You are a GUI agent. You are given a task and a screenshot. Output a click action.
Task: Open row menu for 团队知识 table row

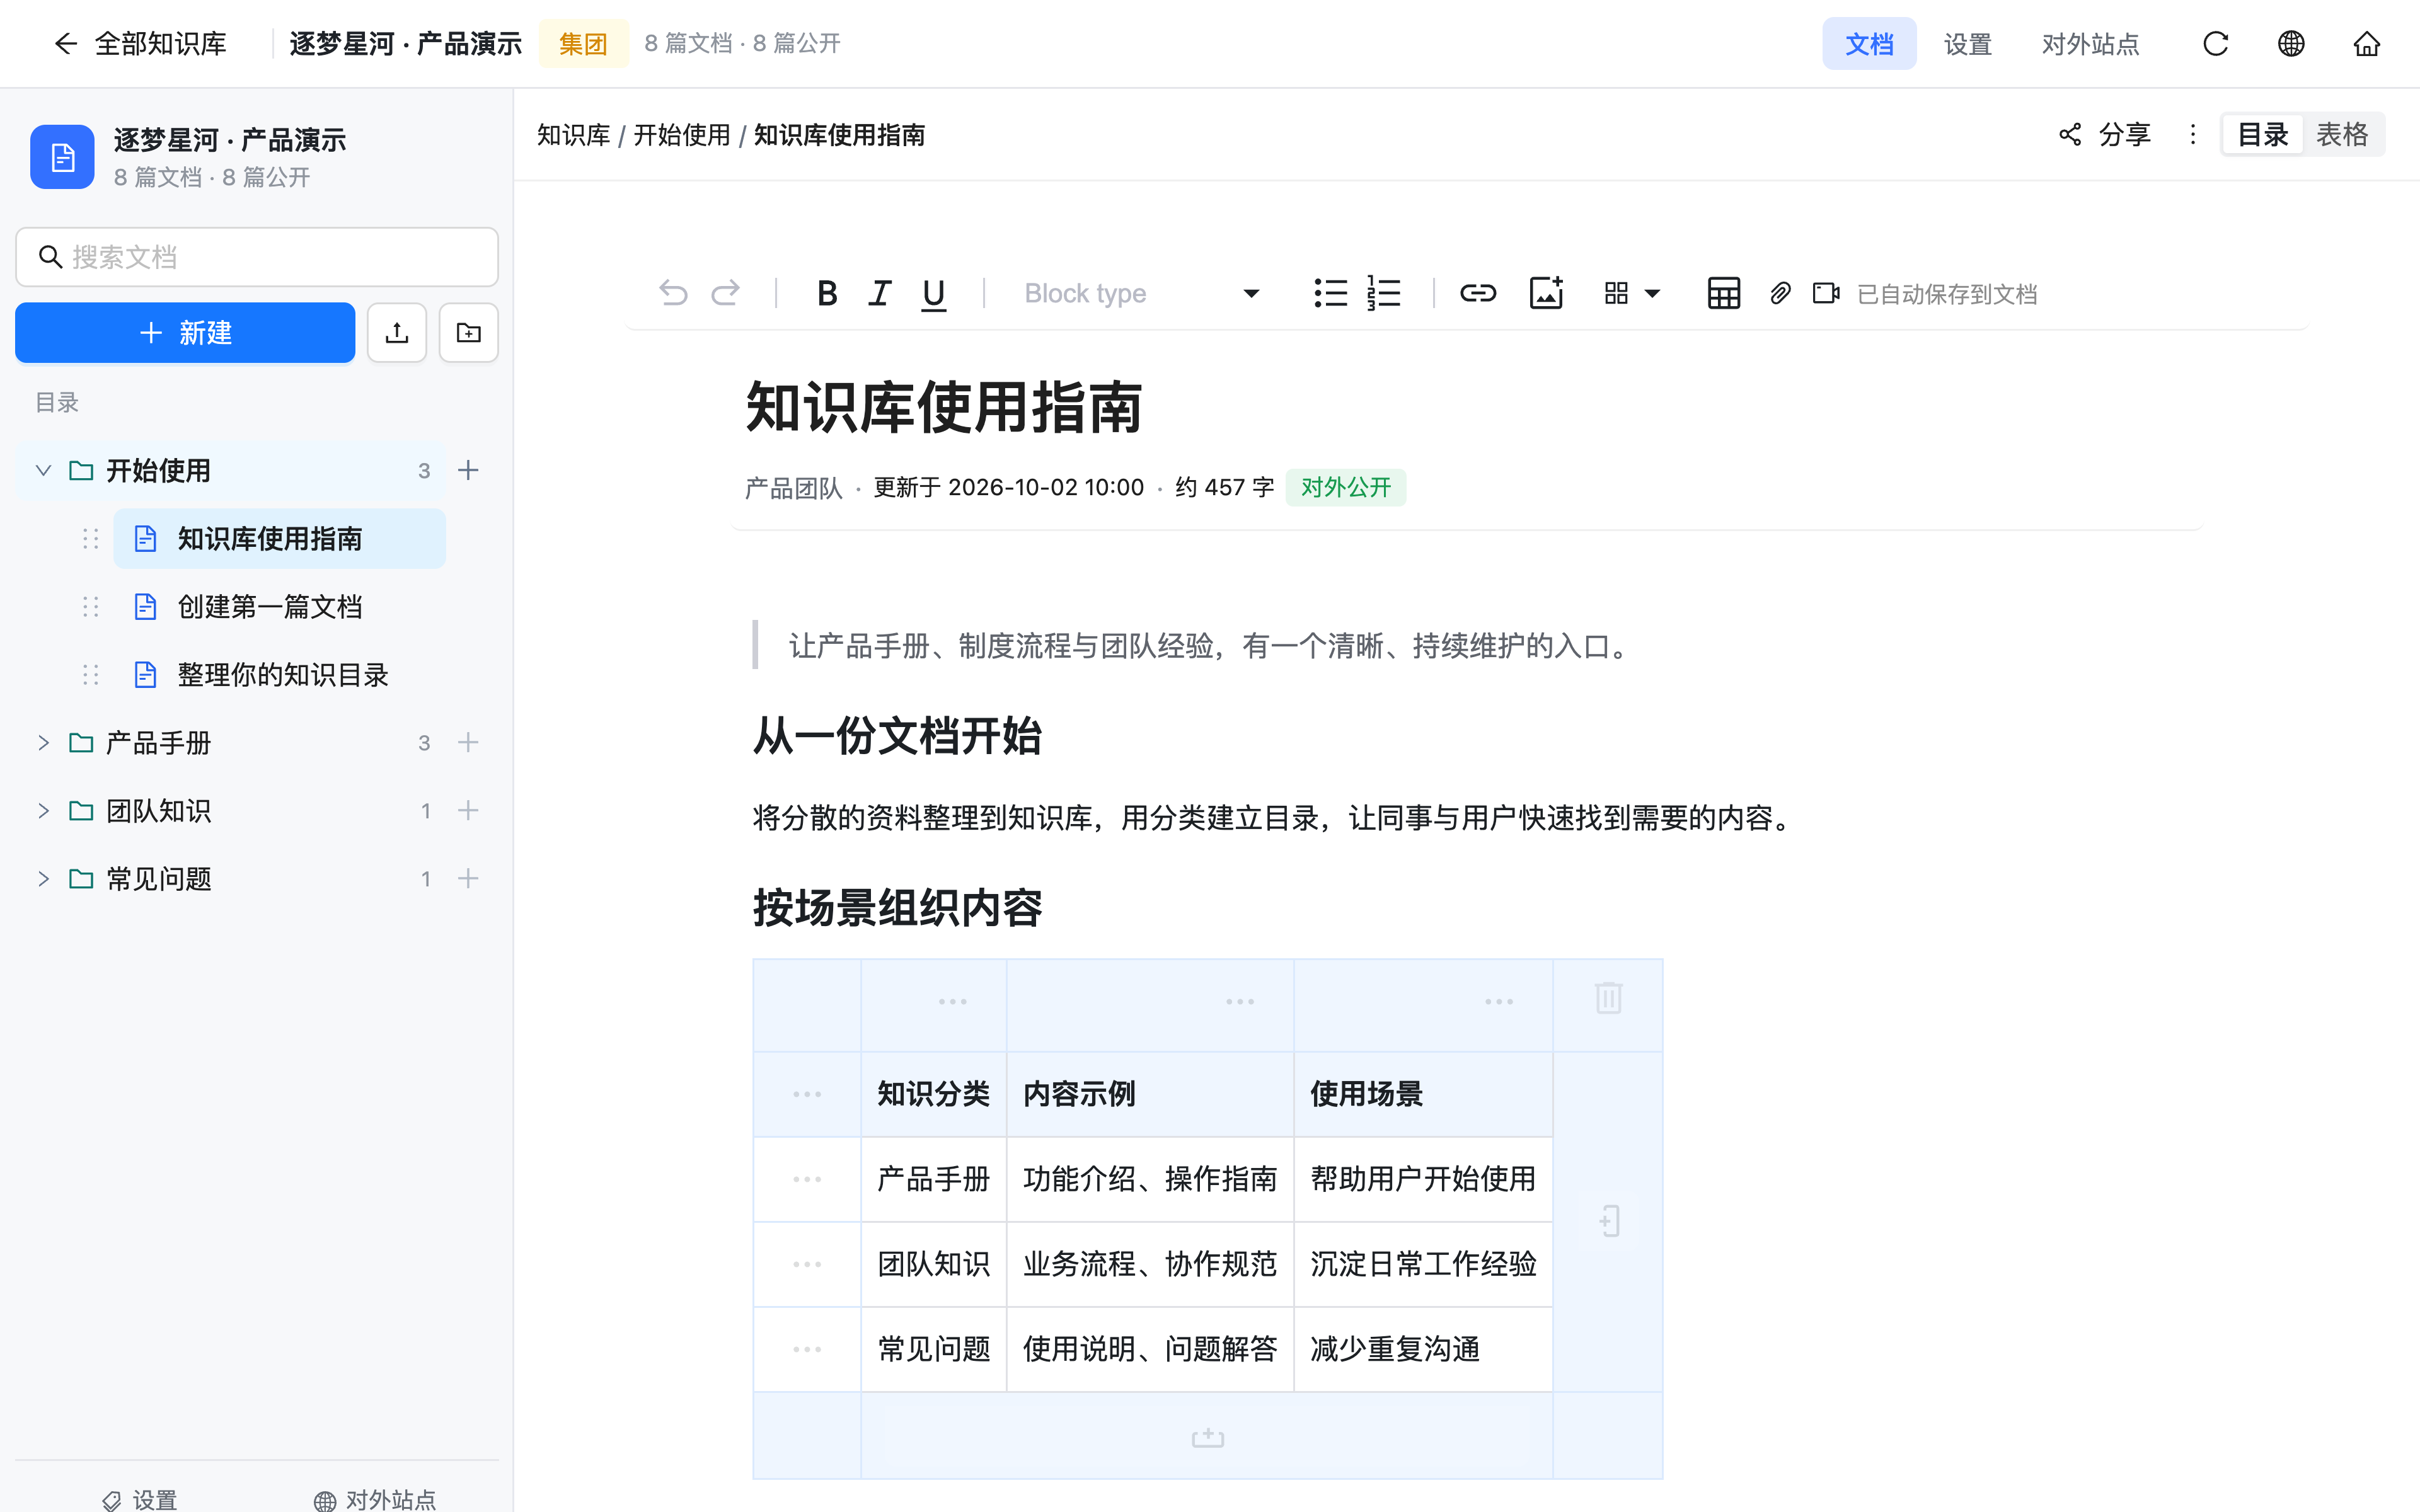(807, 1264)
